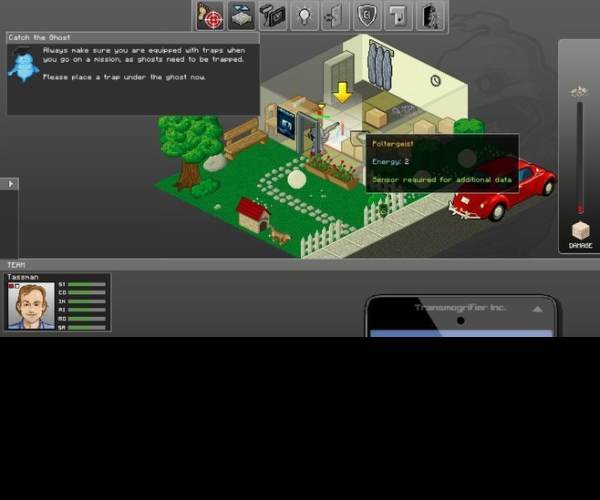Select team member Tasman's portrait
The height and width of the screenshot is (500, 600).
(31, 306)
